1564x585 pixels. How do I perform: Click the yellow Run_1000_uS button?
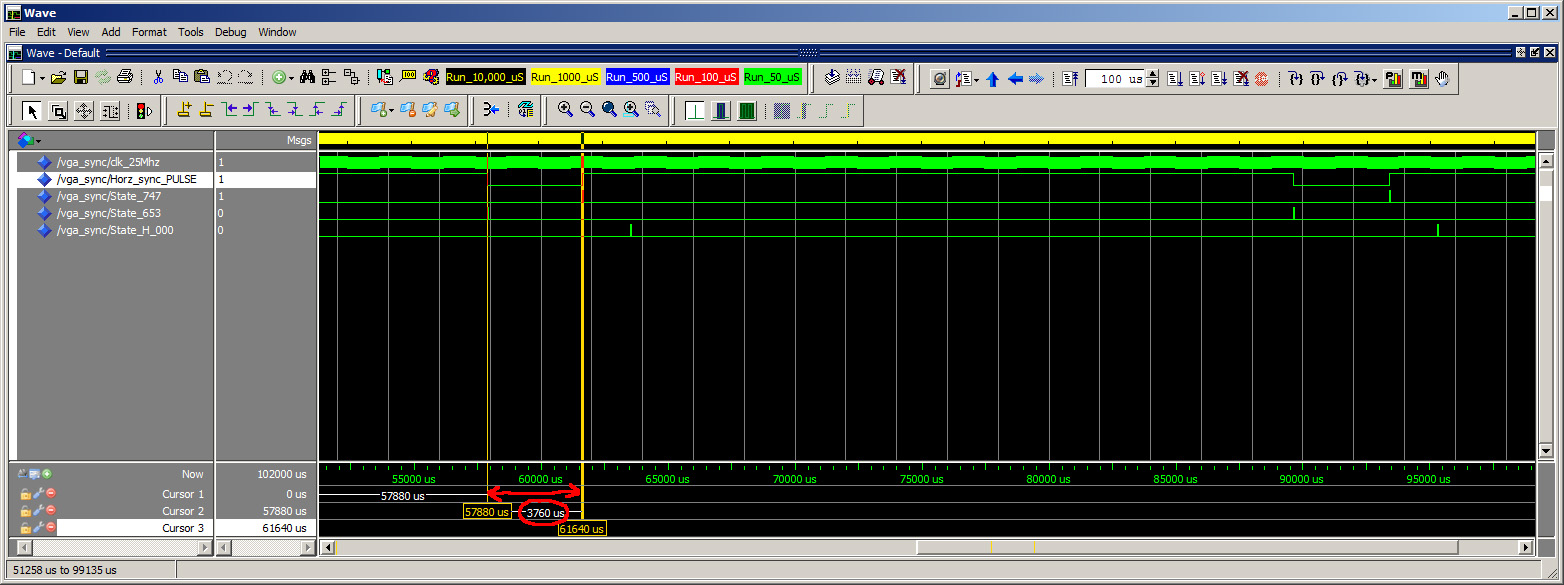566,77
